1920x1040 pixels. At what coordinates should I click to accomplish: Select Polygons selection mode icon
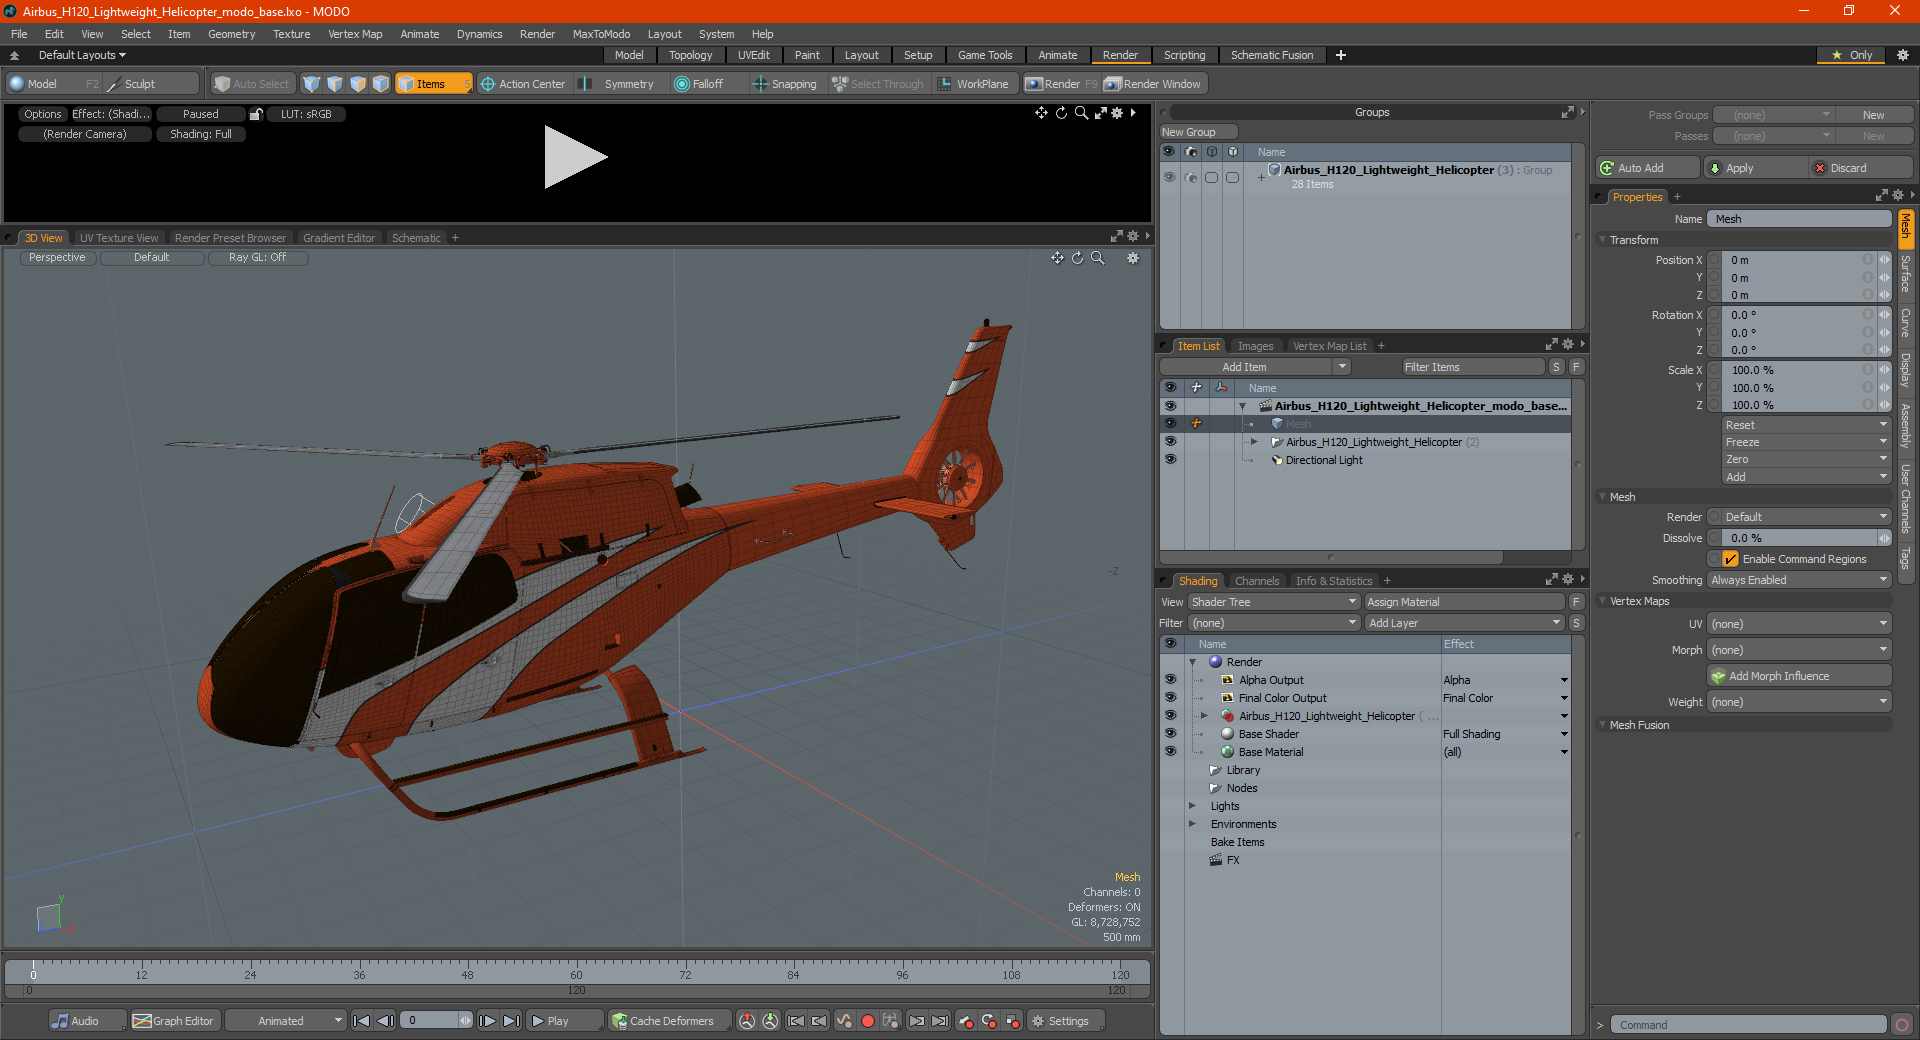(358, 84)
